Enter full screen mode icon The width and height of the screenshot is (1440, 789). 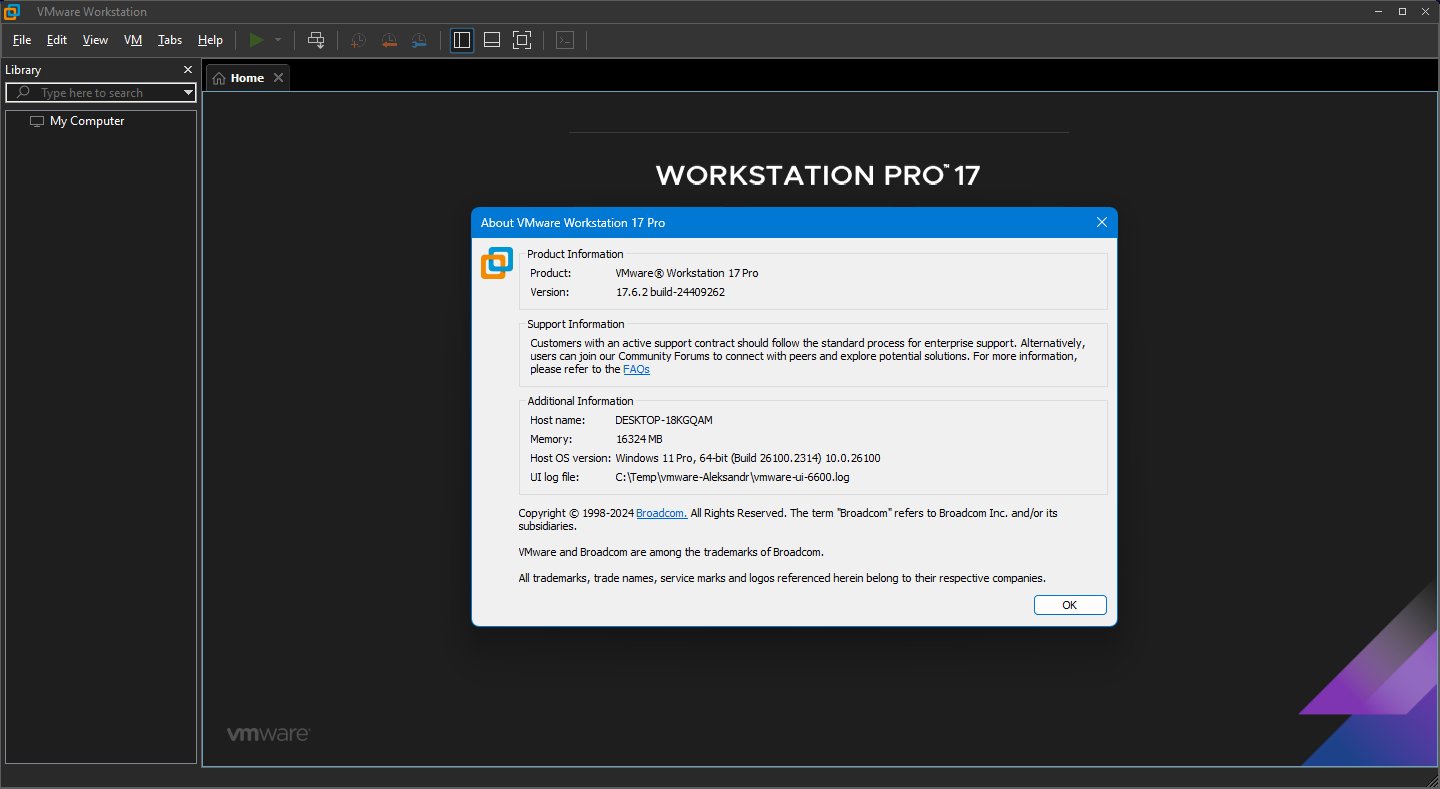[x=522, y=40]
